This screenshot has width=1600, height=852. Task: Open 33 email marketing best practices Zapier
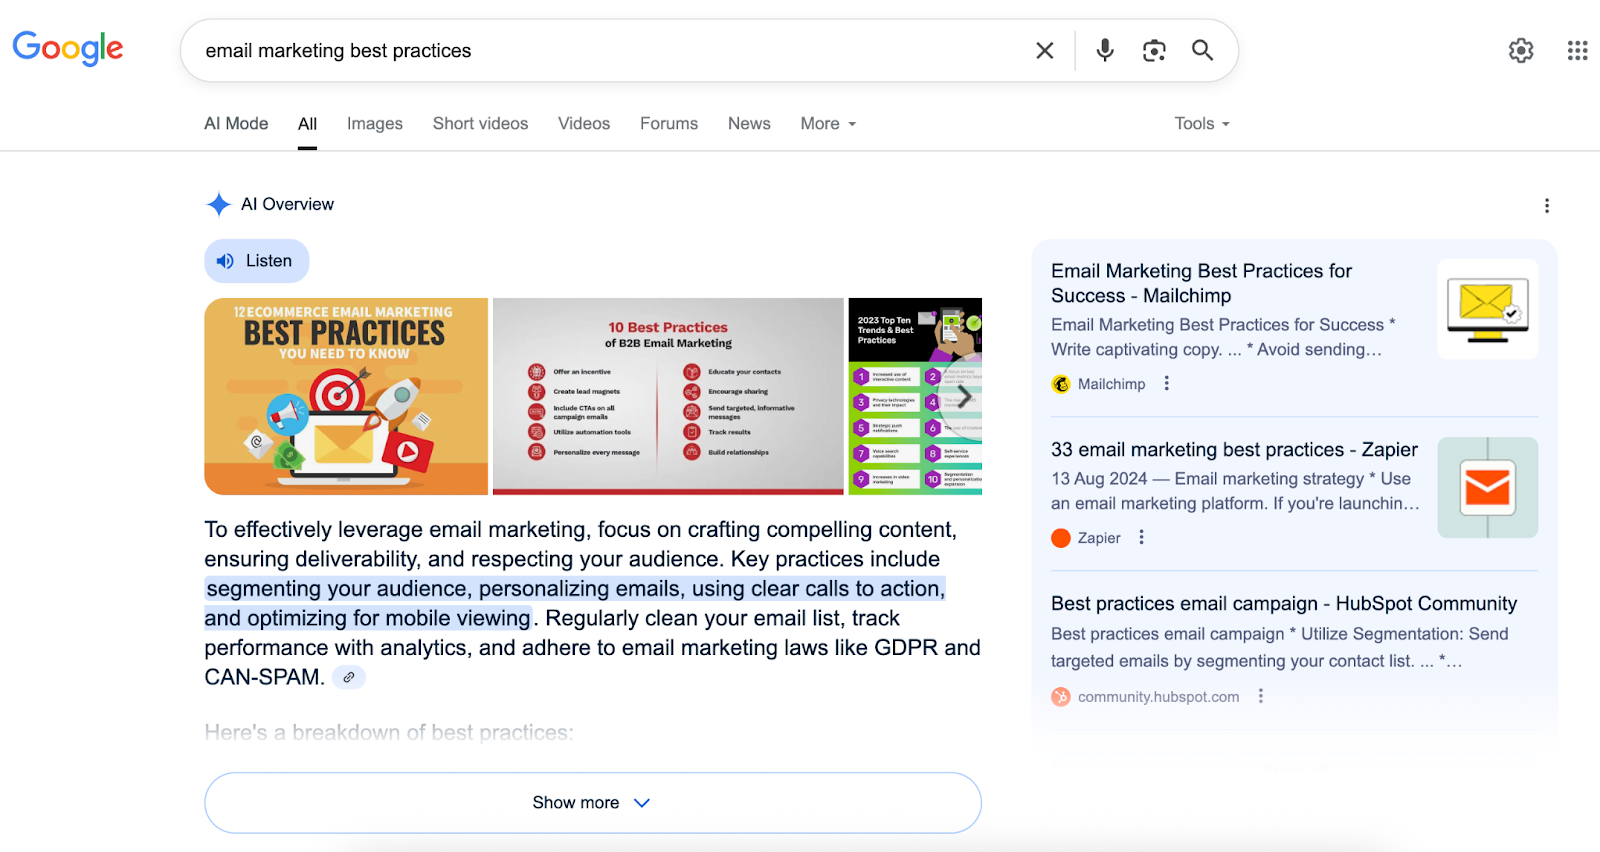click(x=1234, y=450)
